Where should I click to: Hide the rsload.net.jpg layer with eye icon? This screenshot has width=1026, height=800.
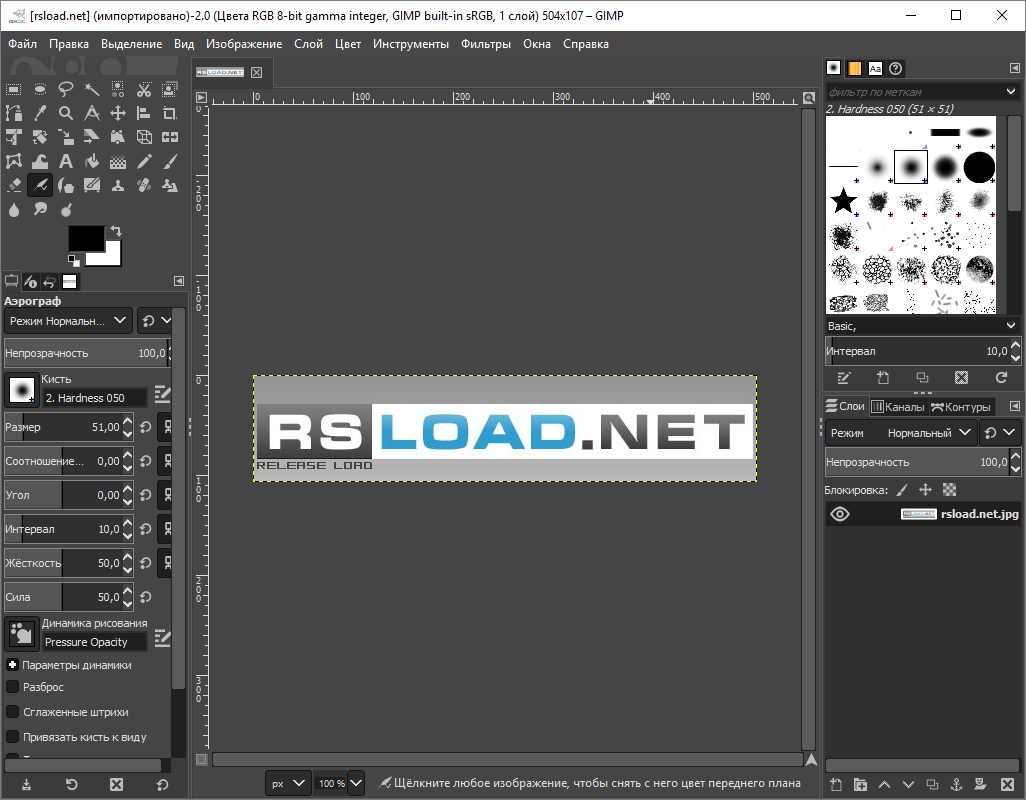[840, 514]
